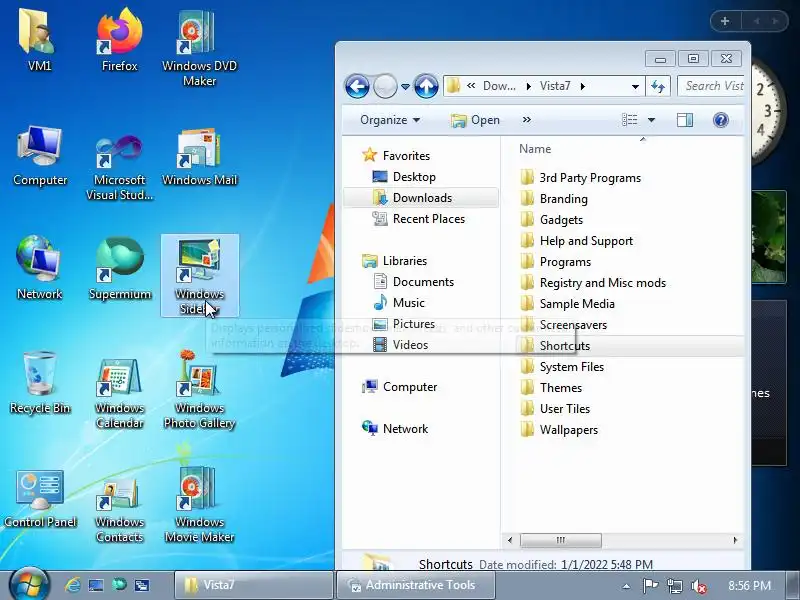Select the Wallpapers folder
The width and height of the screenshot is (800, 600).
tap(559, 430)
